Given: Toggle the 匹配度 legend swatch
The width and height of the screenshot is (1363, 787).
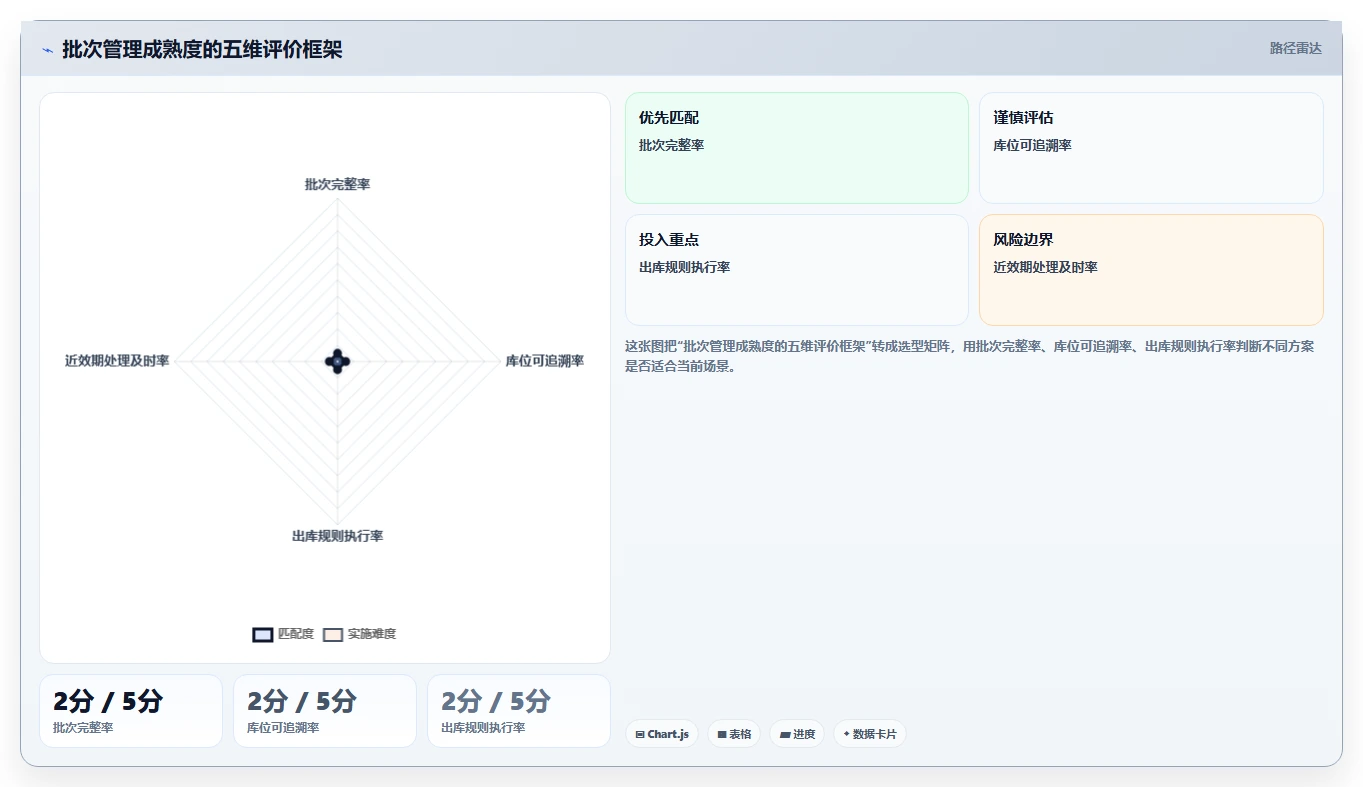Looking at the screenshot, I should (263, 634).
